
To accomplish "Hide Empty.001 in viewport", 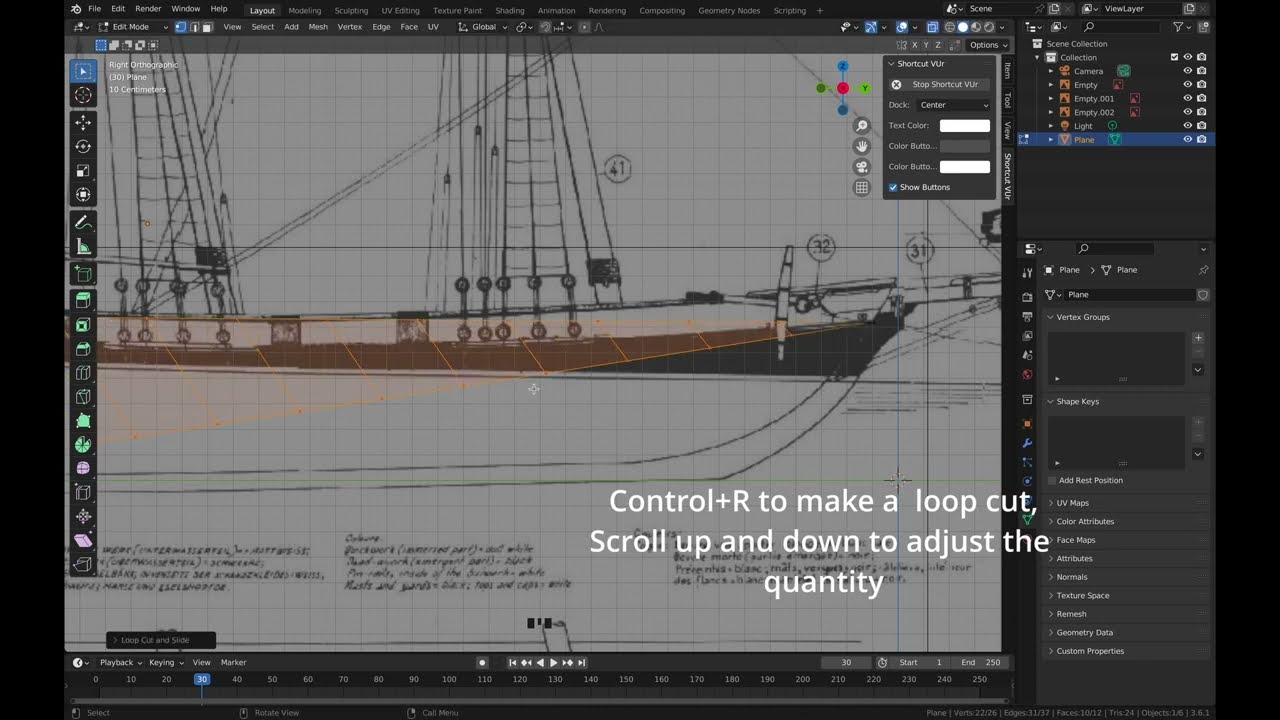I will tap(1188, 98).
